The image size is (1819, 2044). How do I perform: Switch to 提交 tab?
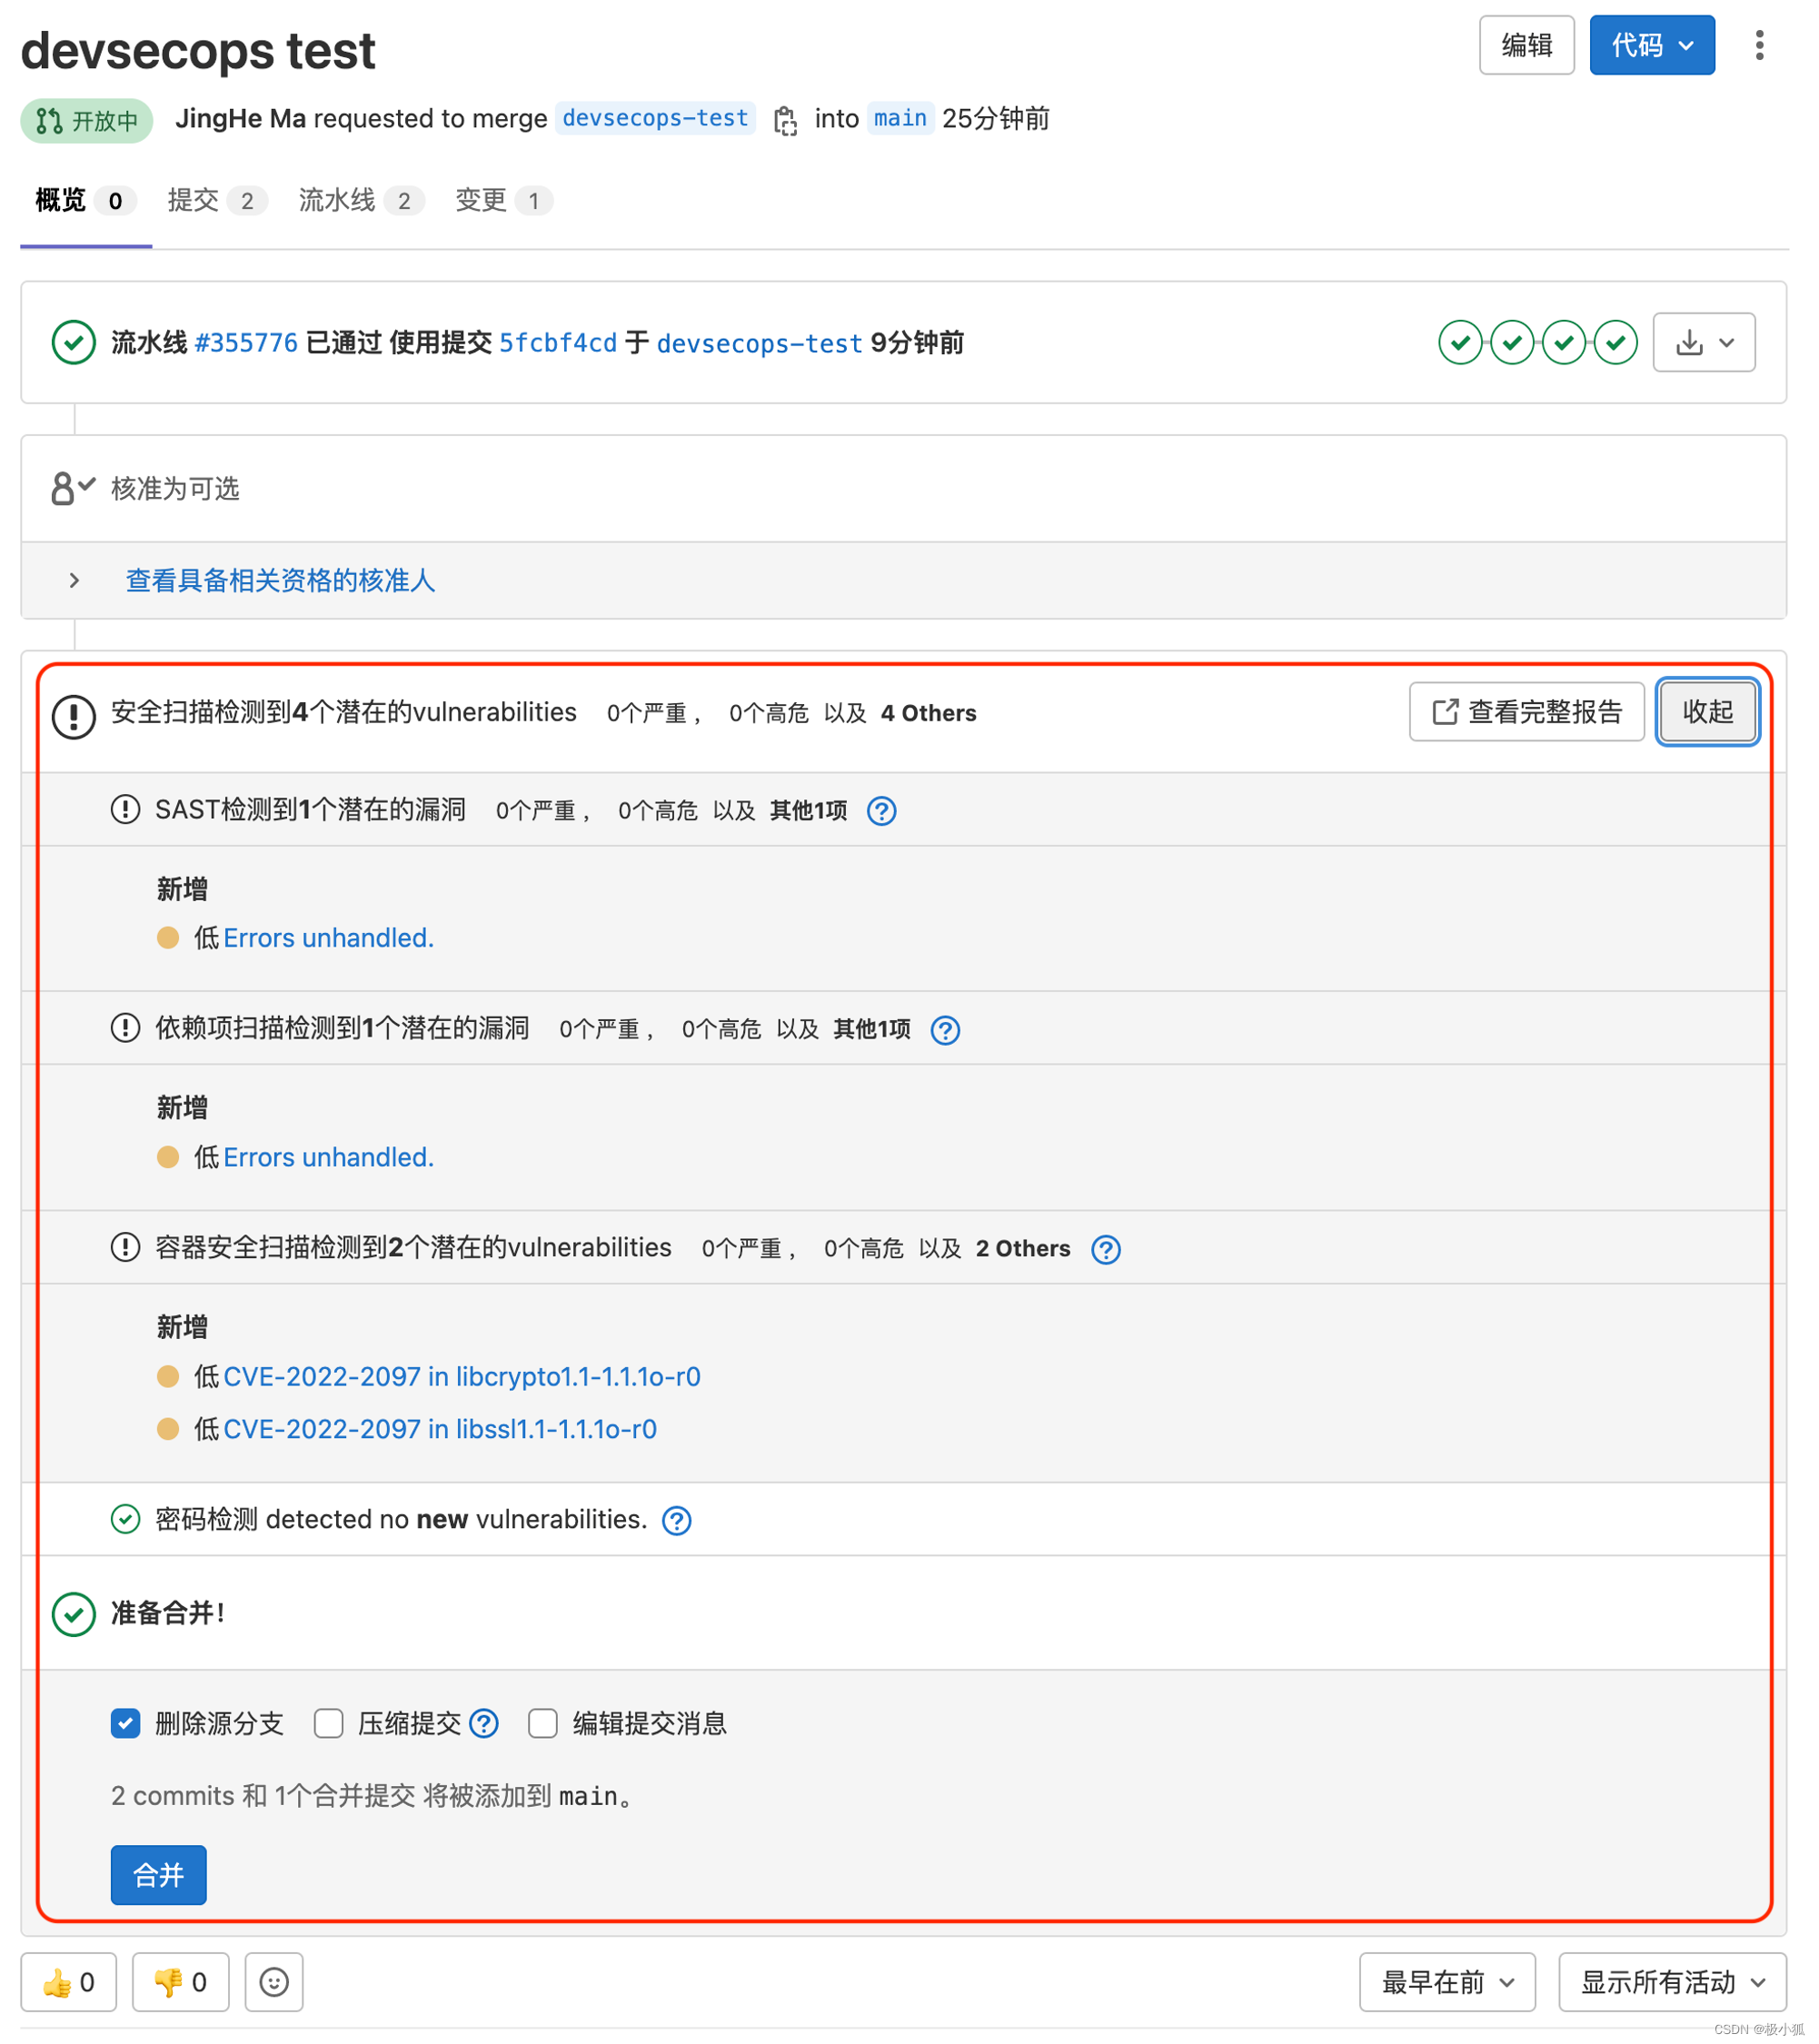(x=216, y=201)
